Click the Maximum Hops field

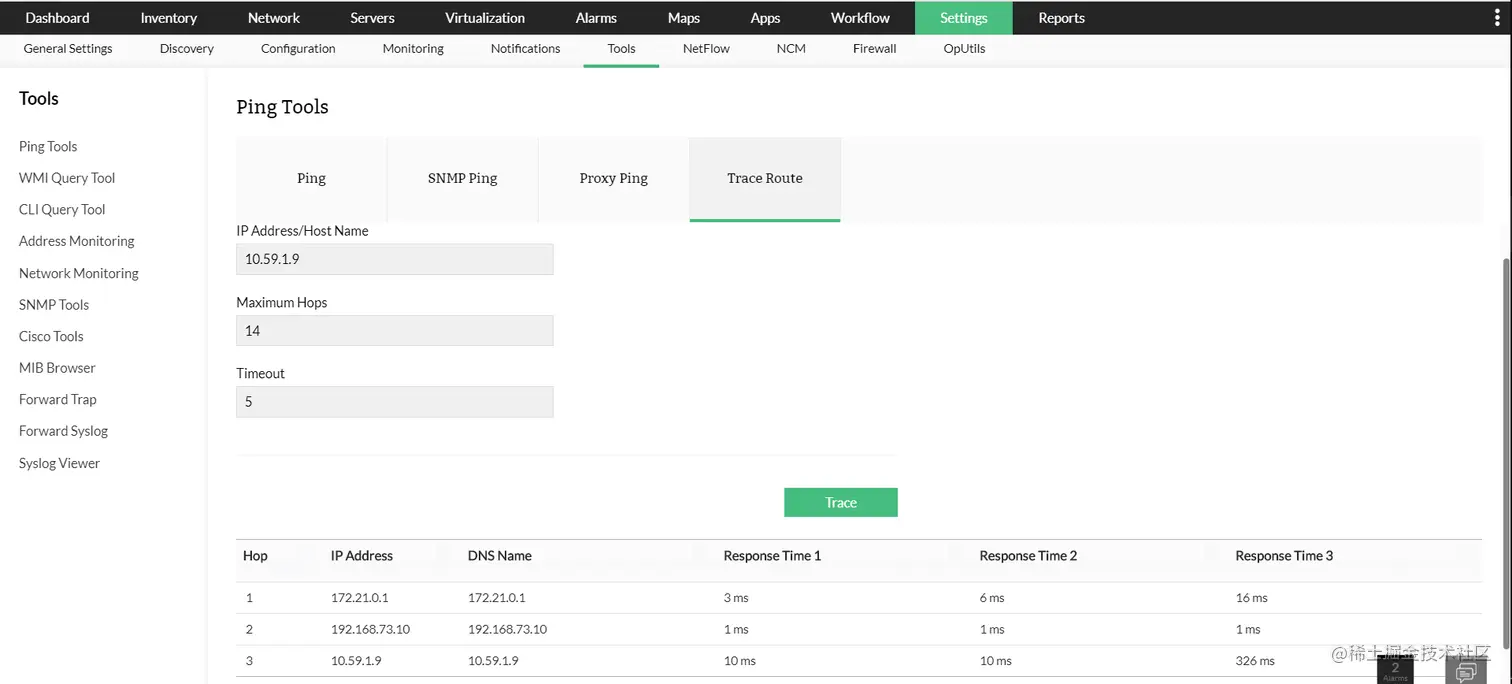tap(394, 330)
